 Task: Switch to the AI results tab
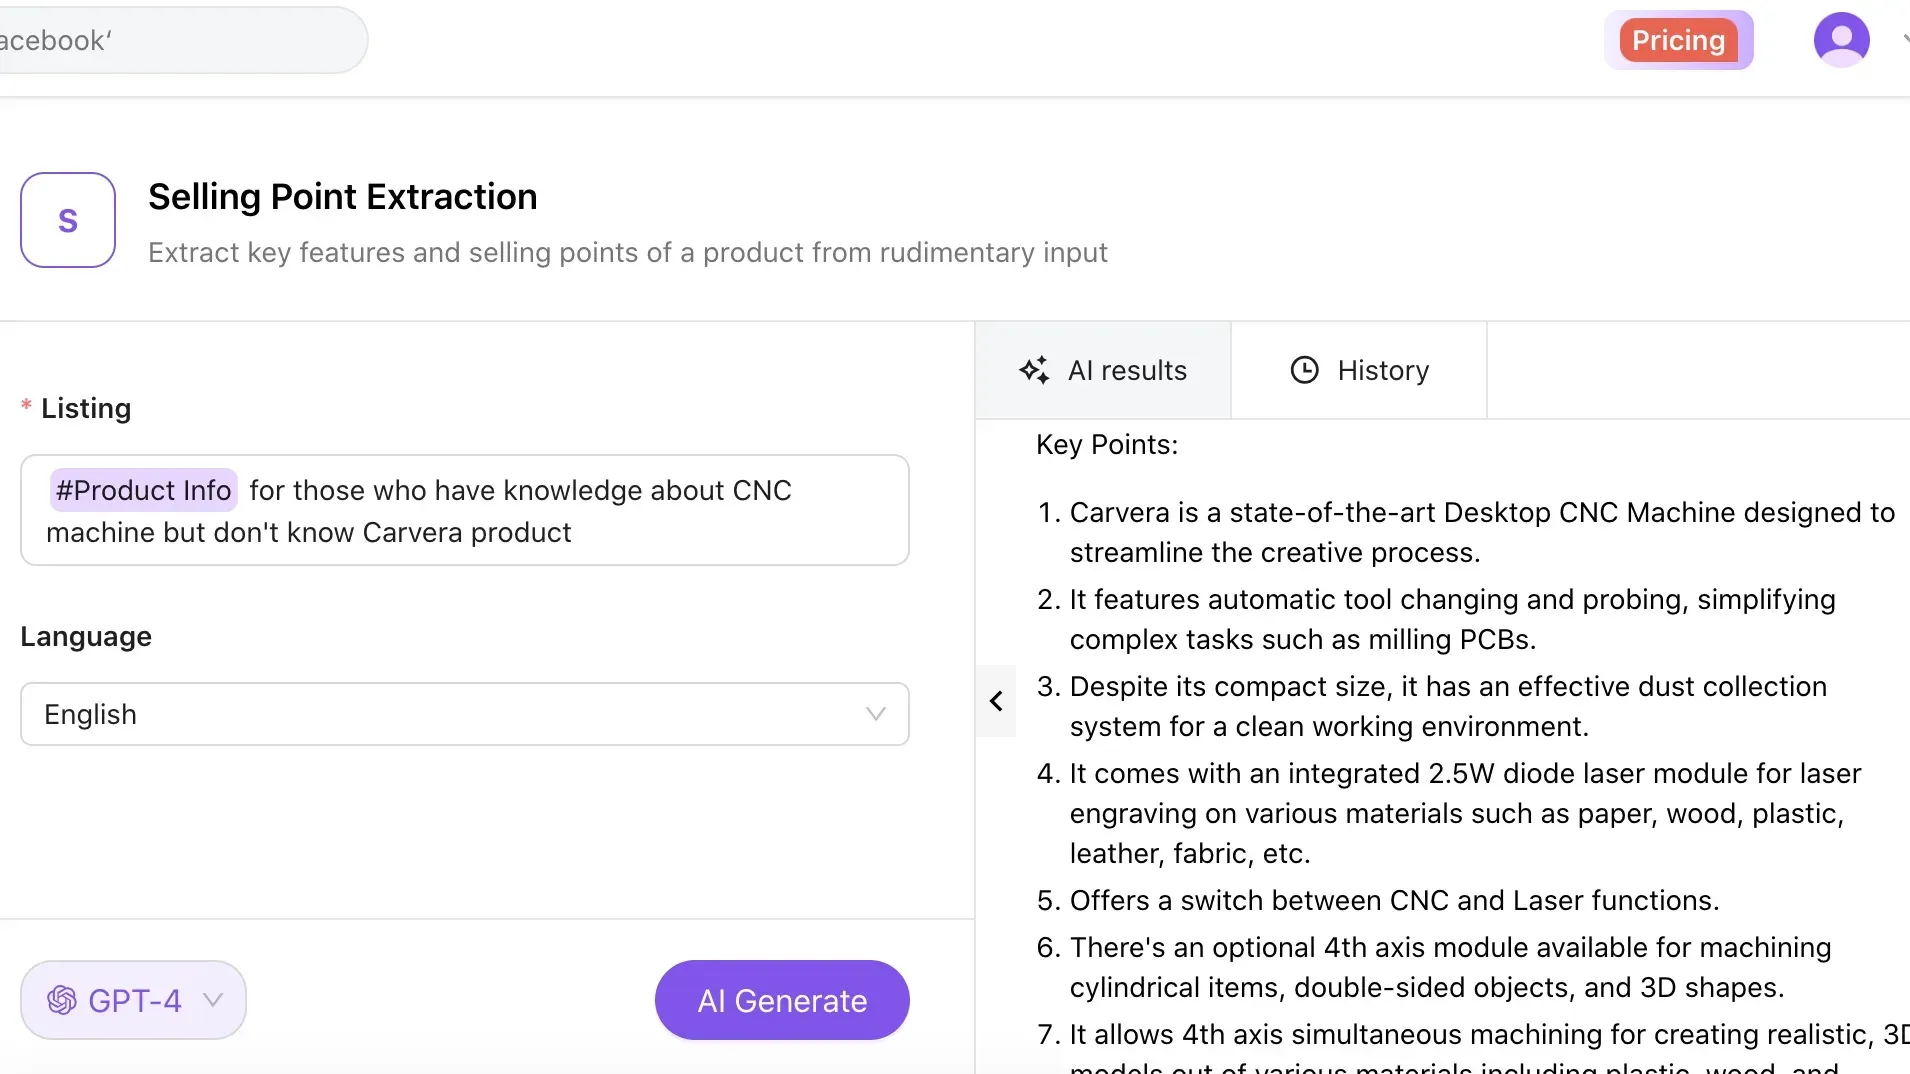1103,370
